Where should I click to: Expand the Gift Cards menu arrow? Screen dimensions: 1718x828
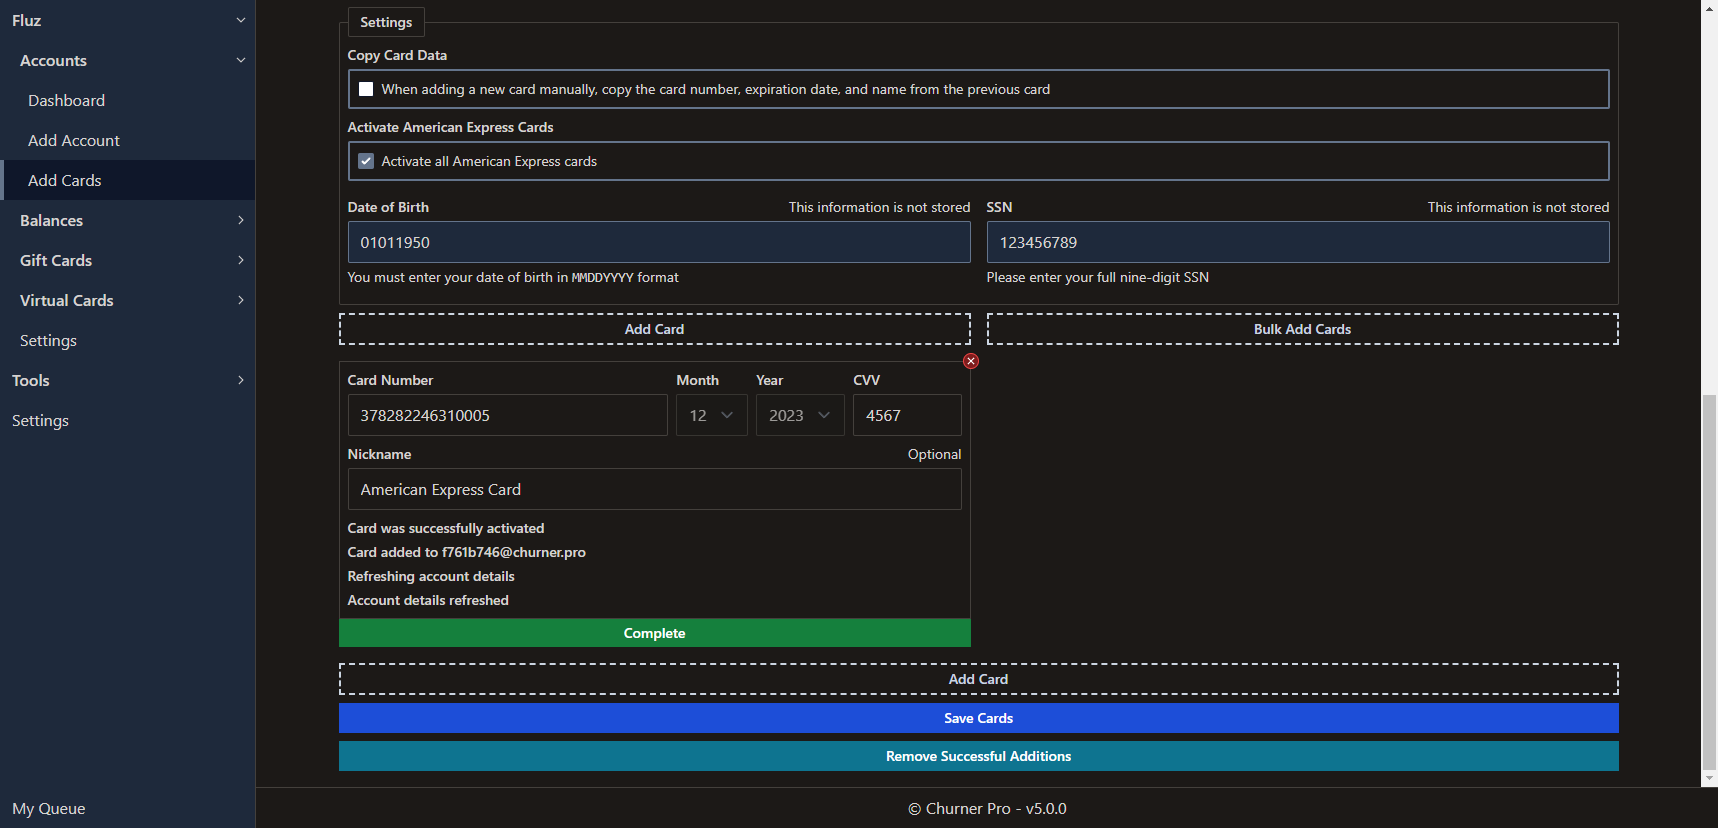point(240,260)
